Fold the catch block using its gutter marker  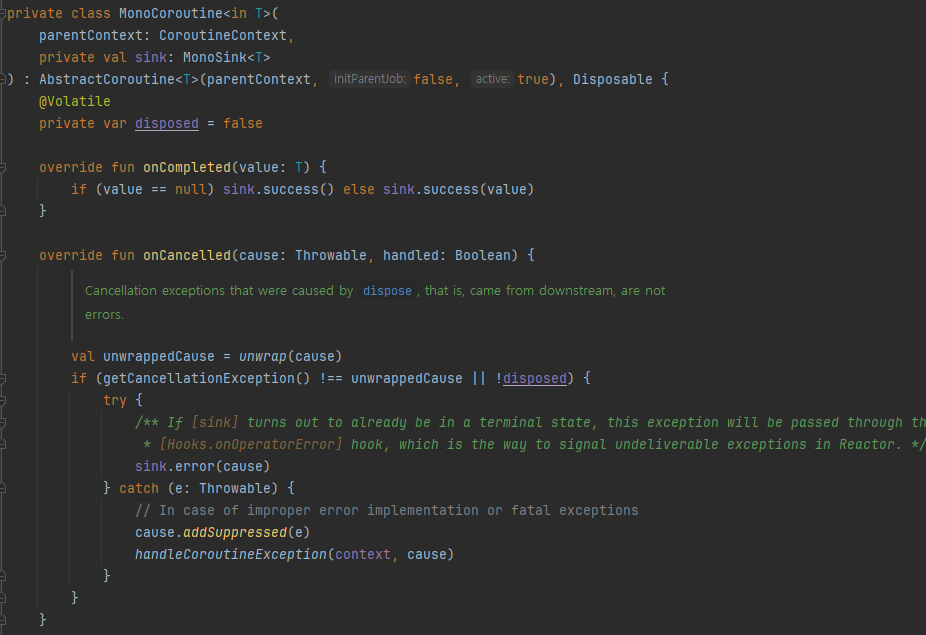pyautogui.click(x=2, y=489)
